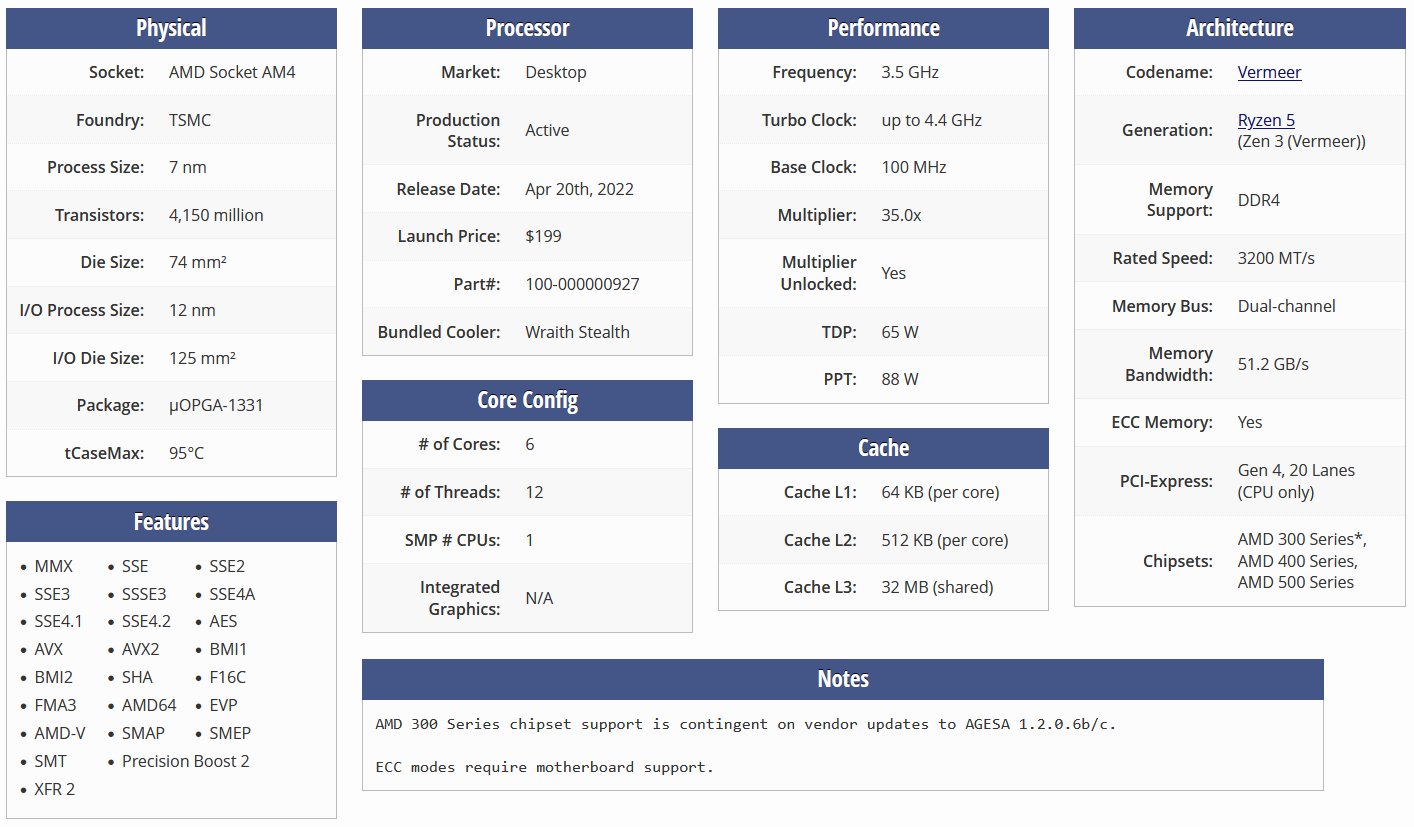
Task: Select the FMA3 feature entry
Action: click(55, 705)
